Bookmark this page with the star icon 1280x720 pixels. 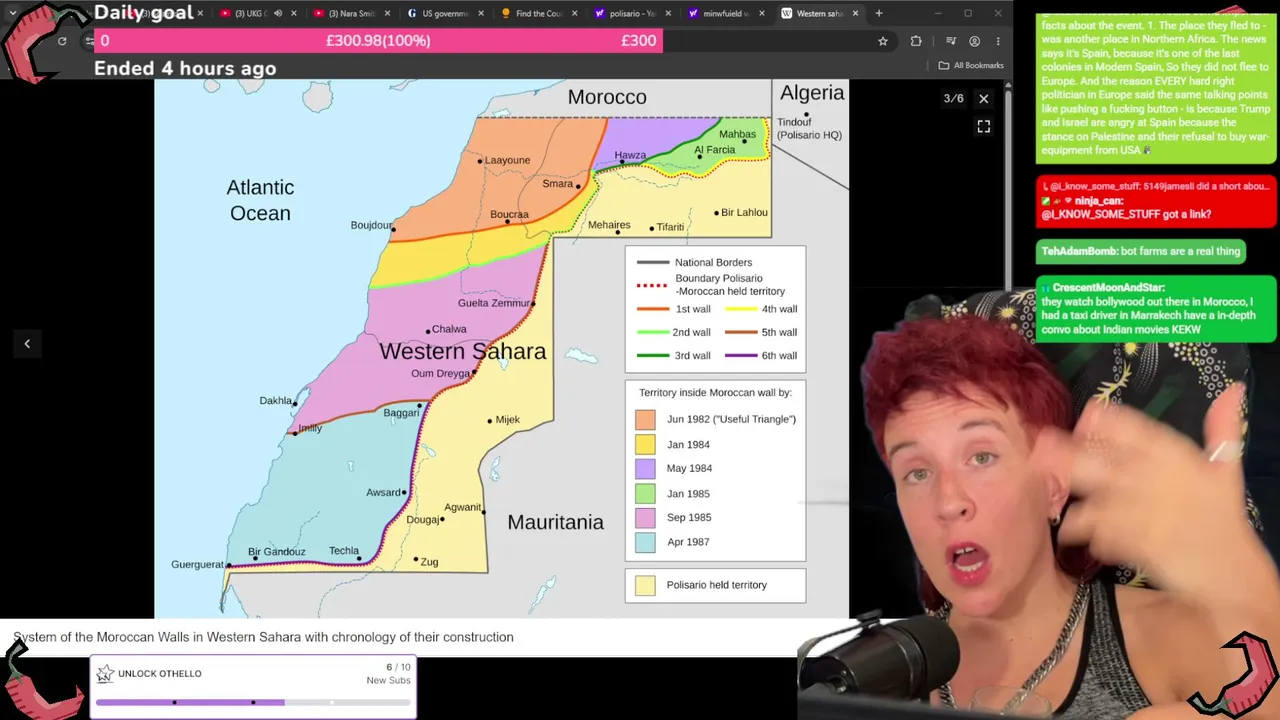(883, 41)
